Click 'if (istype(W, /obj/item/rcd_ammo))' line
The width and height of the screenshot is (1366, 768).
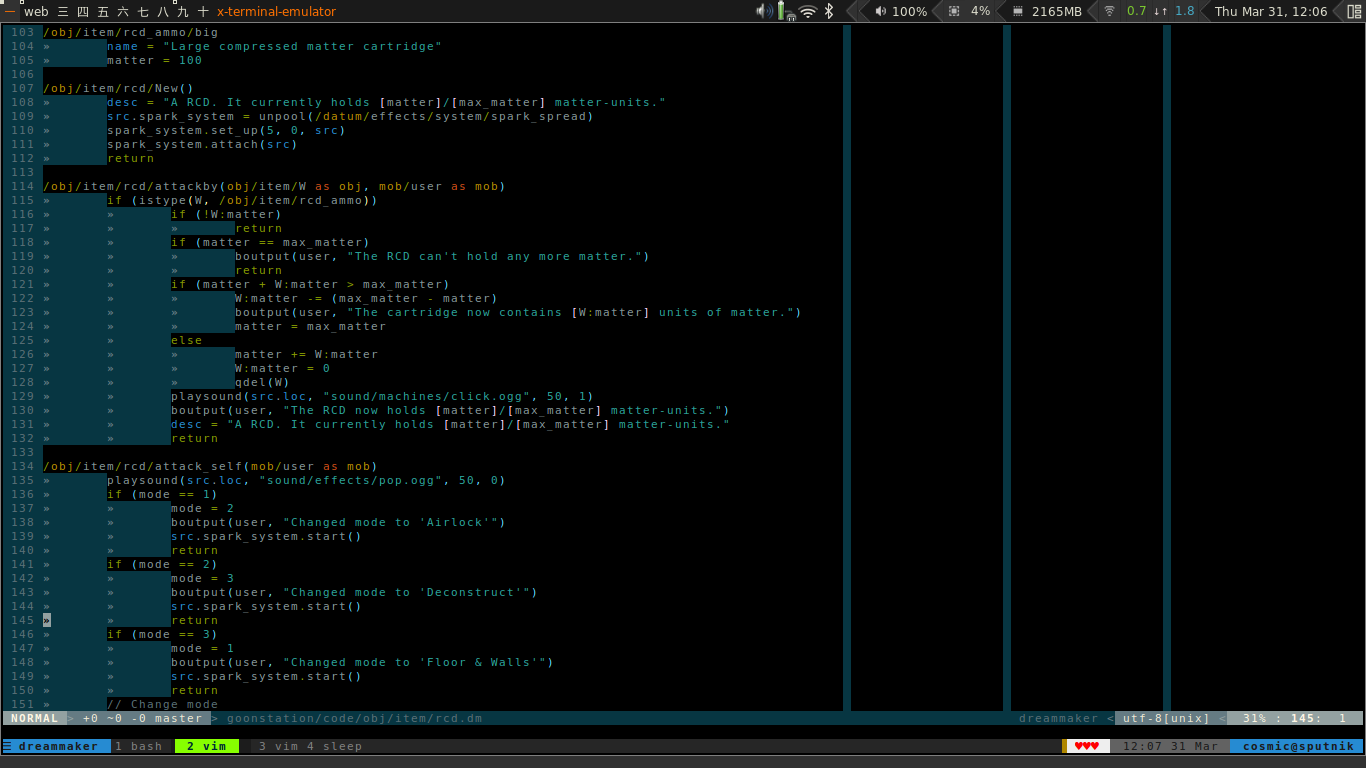point(242,200)
